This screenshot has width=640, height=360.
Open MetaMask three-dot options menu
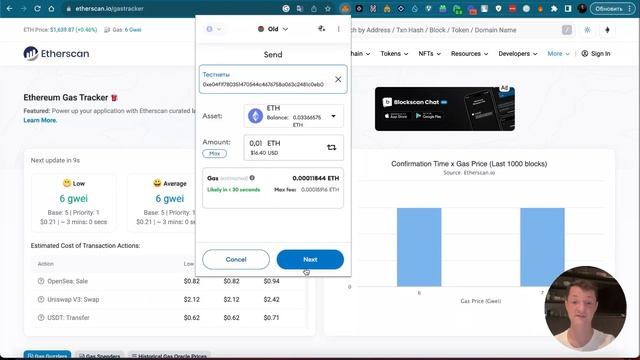point(338,29)
